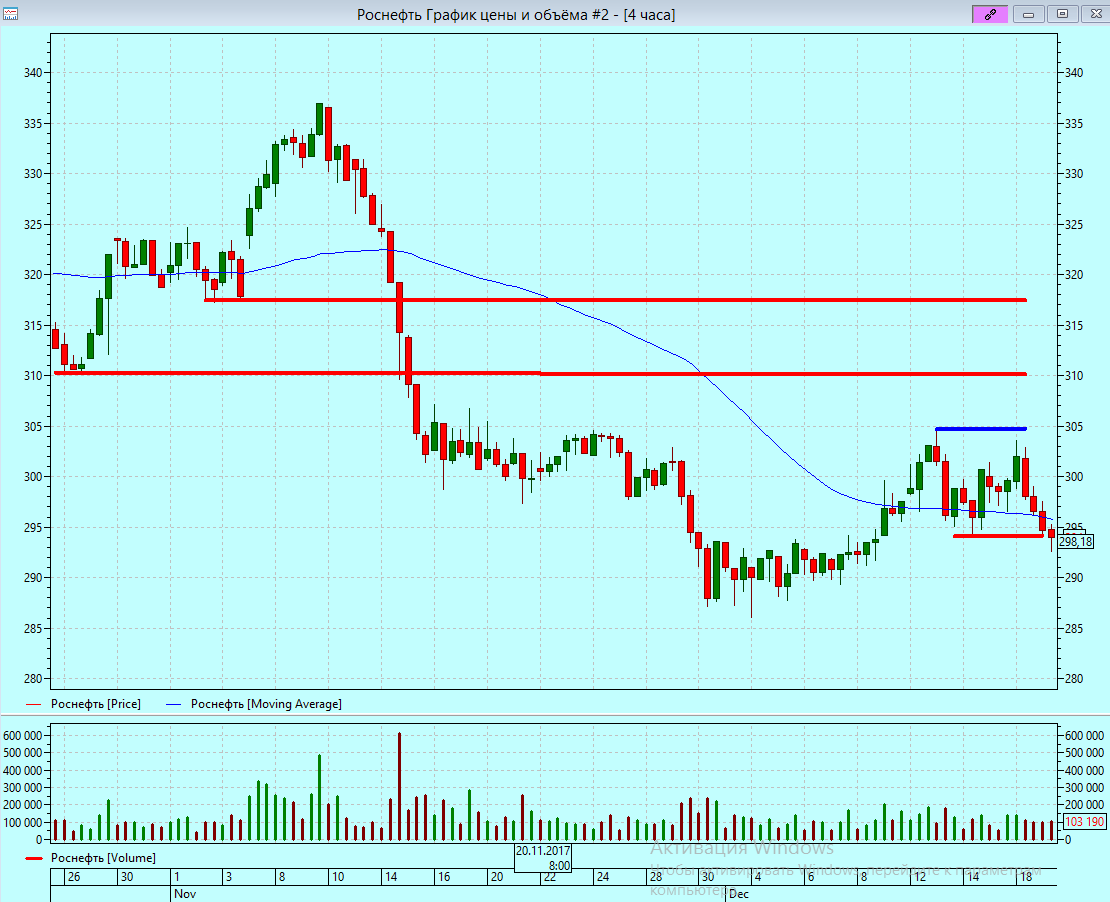
Task: Maximize the Роснефть chart window
Action: pos(1063,14)
